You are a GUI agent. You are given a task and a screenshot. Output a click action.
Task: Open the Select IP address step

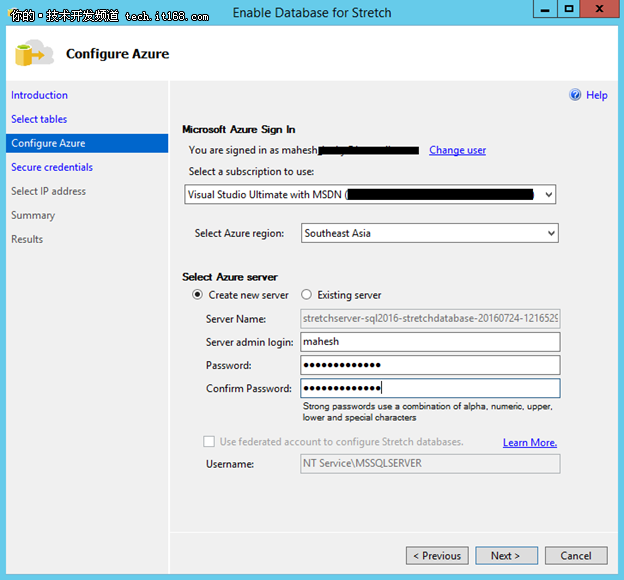pyautogui.click(x=48, y=191)
